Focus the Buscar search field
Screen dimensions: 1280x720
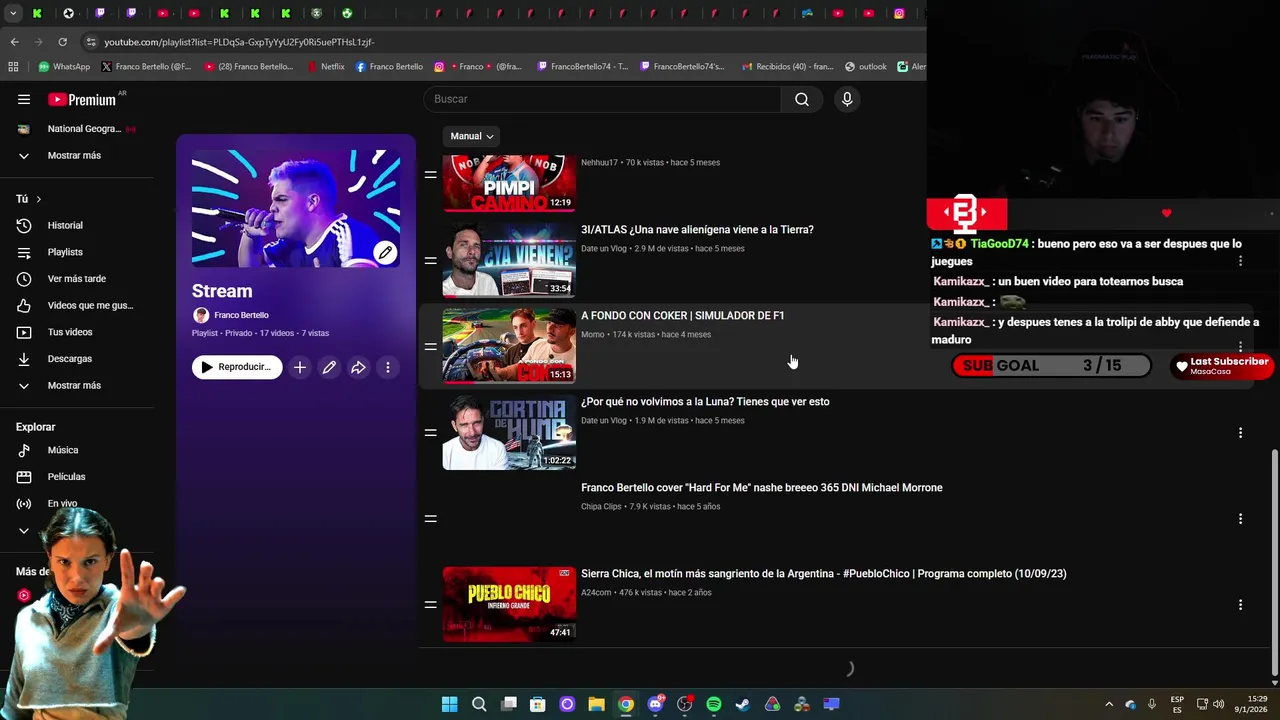click(x=603, y=99)
